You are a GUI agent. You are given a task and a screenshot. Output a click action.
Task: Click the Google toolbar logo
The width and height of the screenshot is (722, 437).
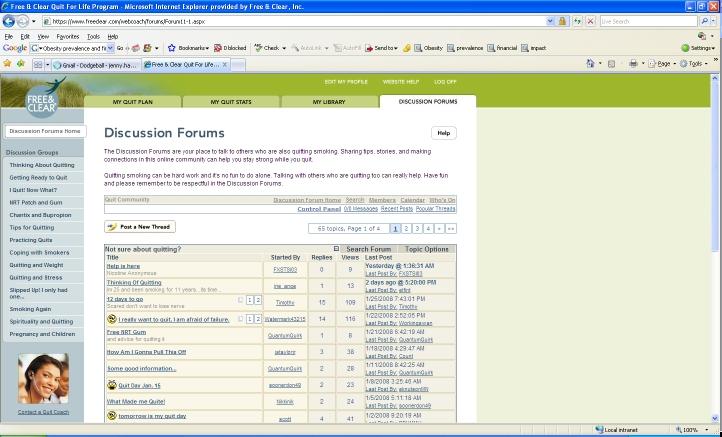click(x=15, y=47)
